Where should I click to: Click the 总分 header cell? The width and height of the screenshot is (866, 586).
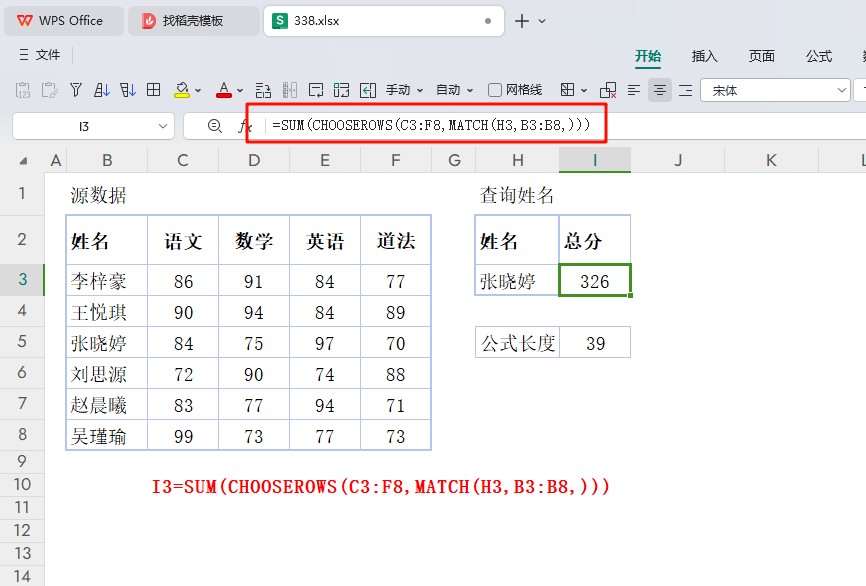point(595,240)
